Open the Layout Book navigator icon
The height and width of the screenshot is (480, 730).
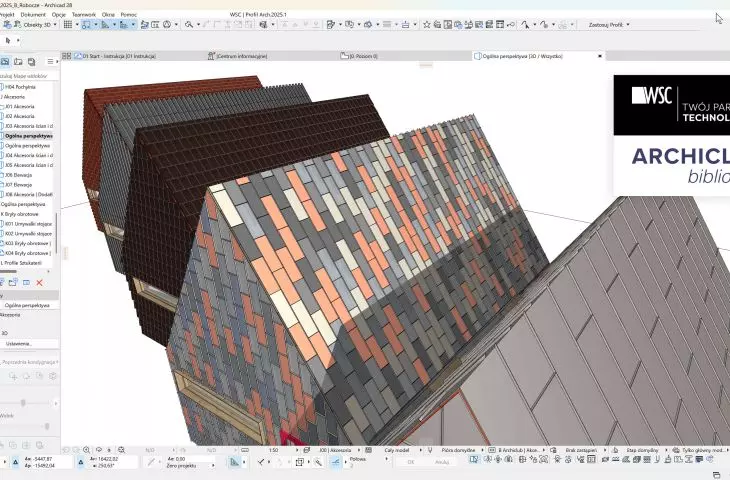(18, 61)
